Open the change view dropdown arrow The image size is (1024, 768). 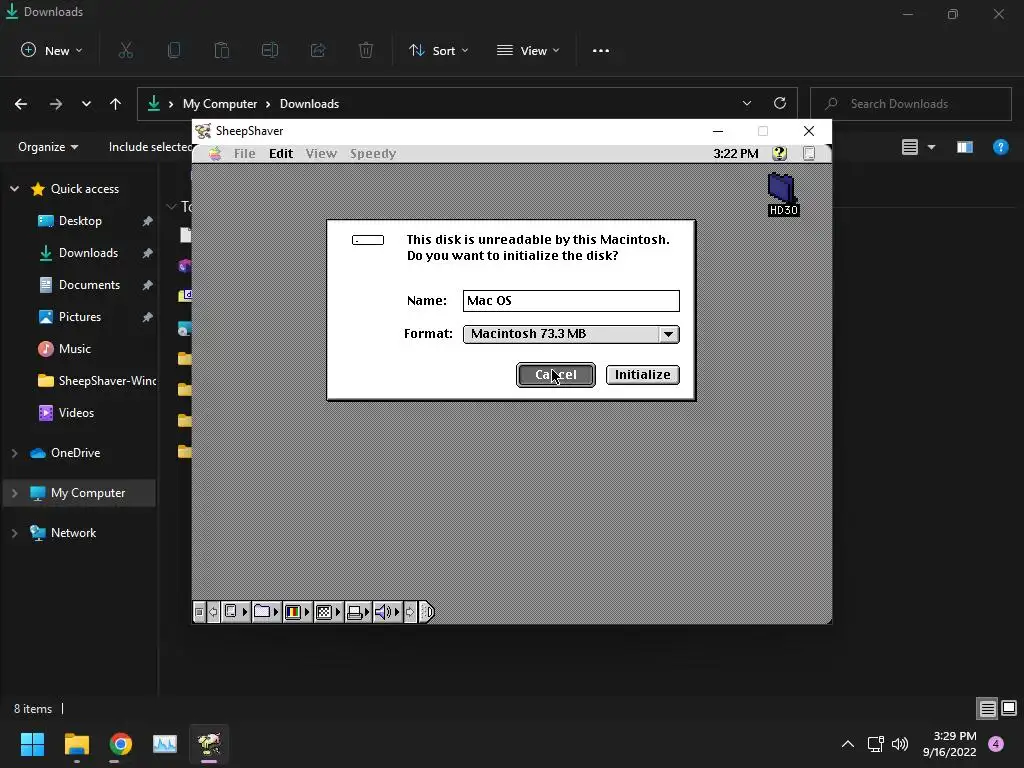(931, 147)
